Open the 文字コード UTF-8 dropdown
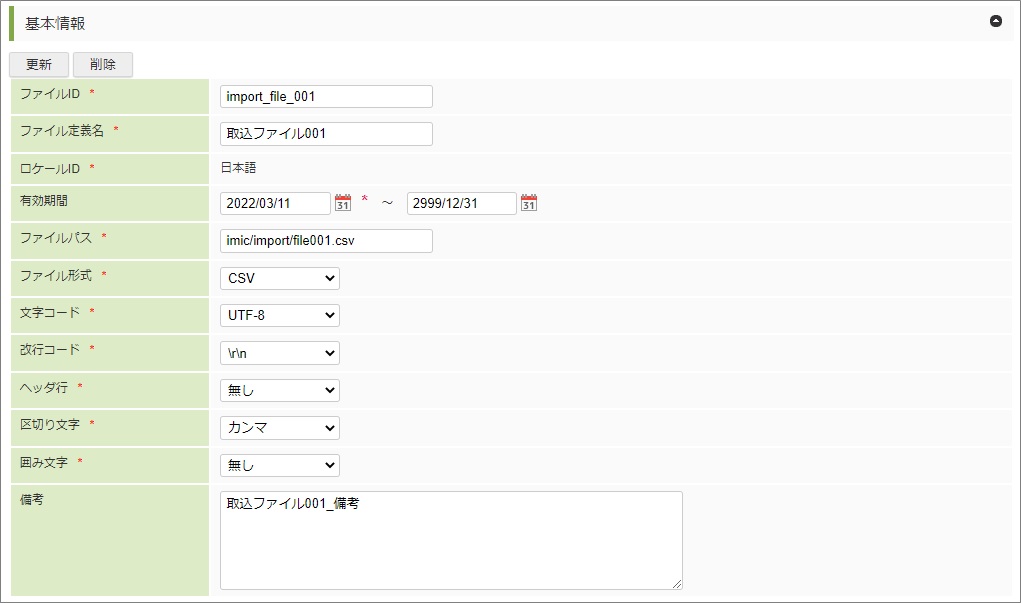Viewport: 1021px width, 603px height. click(x=279, y=315)
